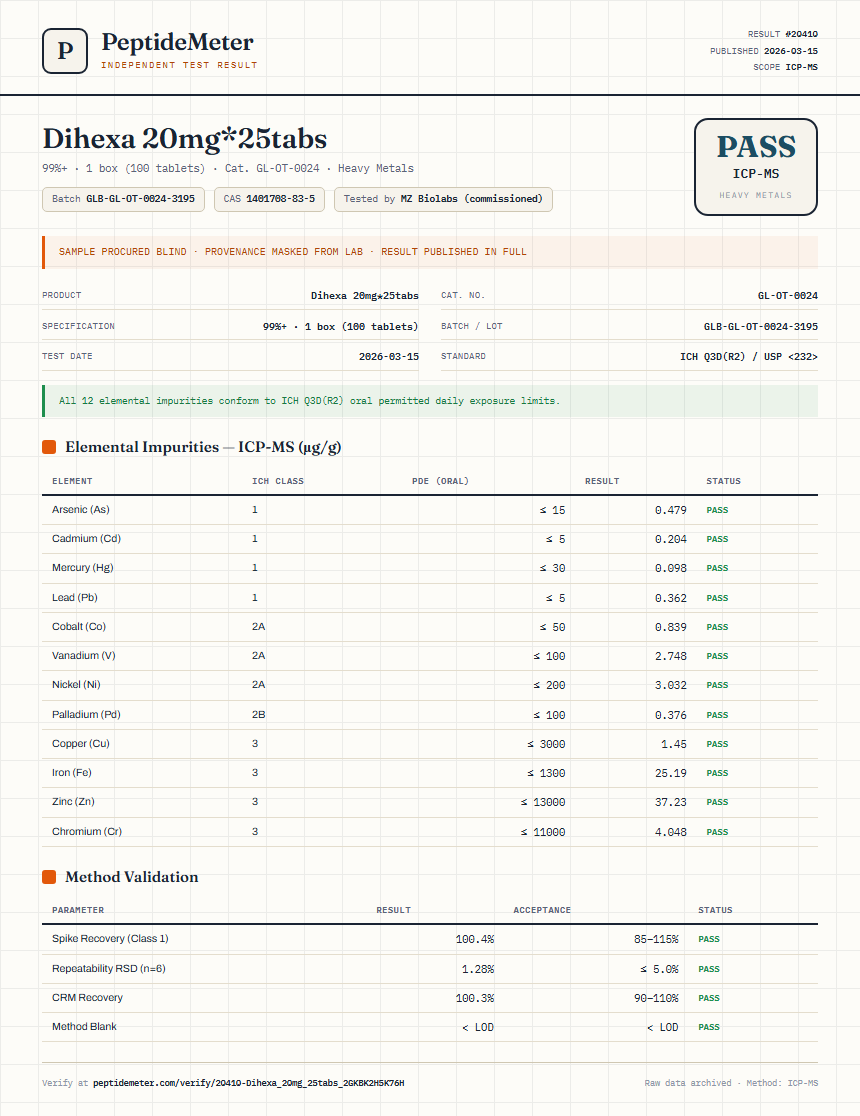Click the ACCEPTANCE column header
The height and width of the screenshot is (1116, 860).
click(542, 910)
